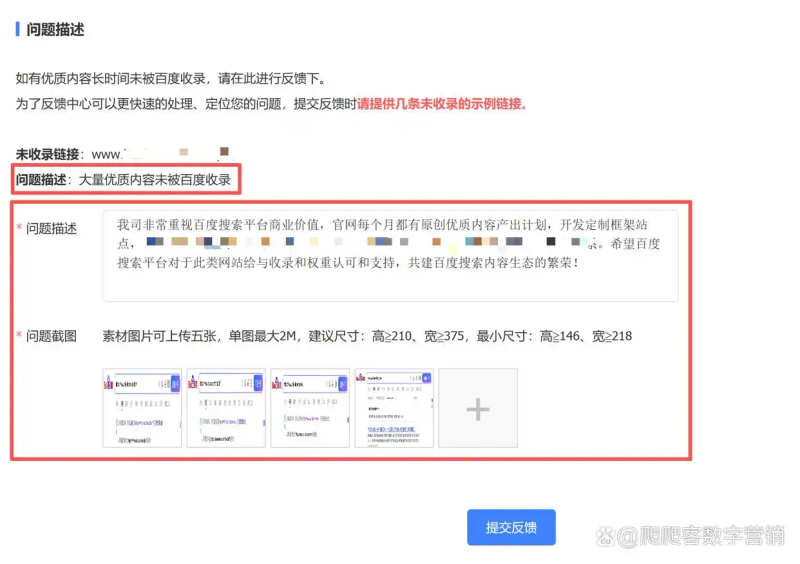
Task: Click into the 问题描述 text area
Action: point(390,255)
